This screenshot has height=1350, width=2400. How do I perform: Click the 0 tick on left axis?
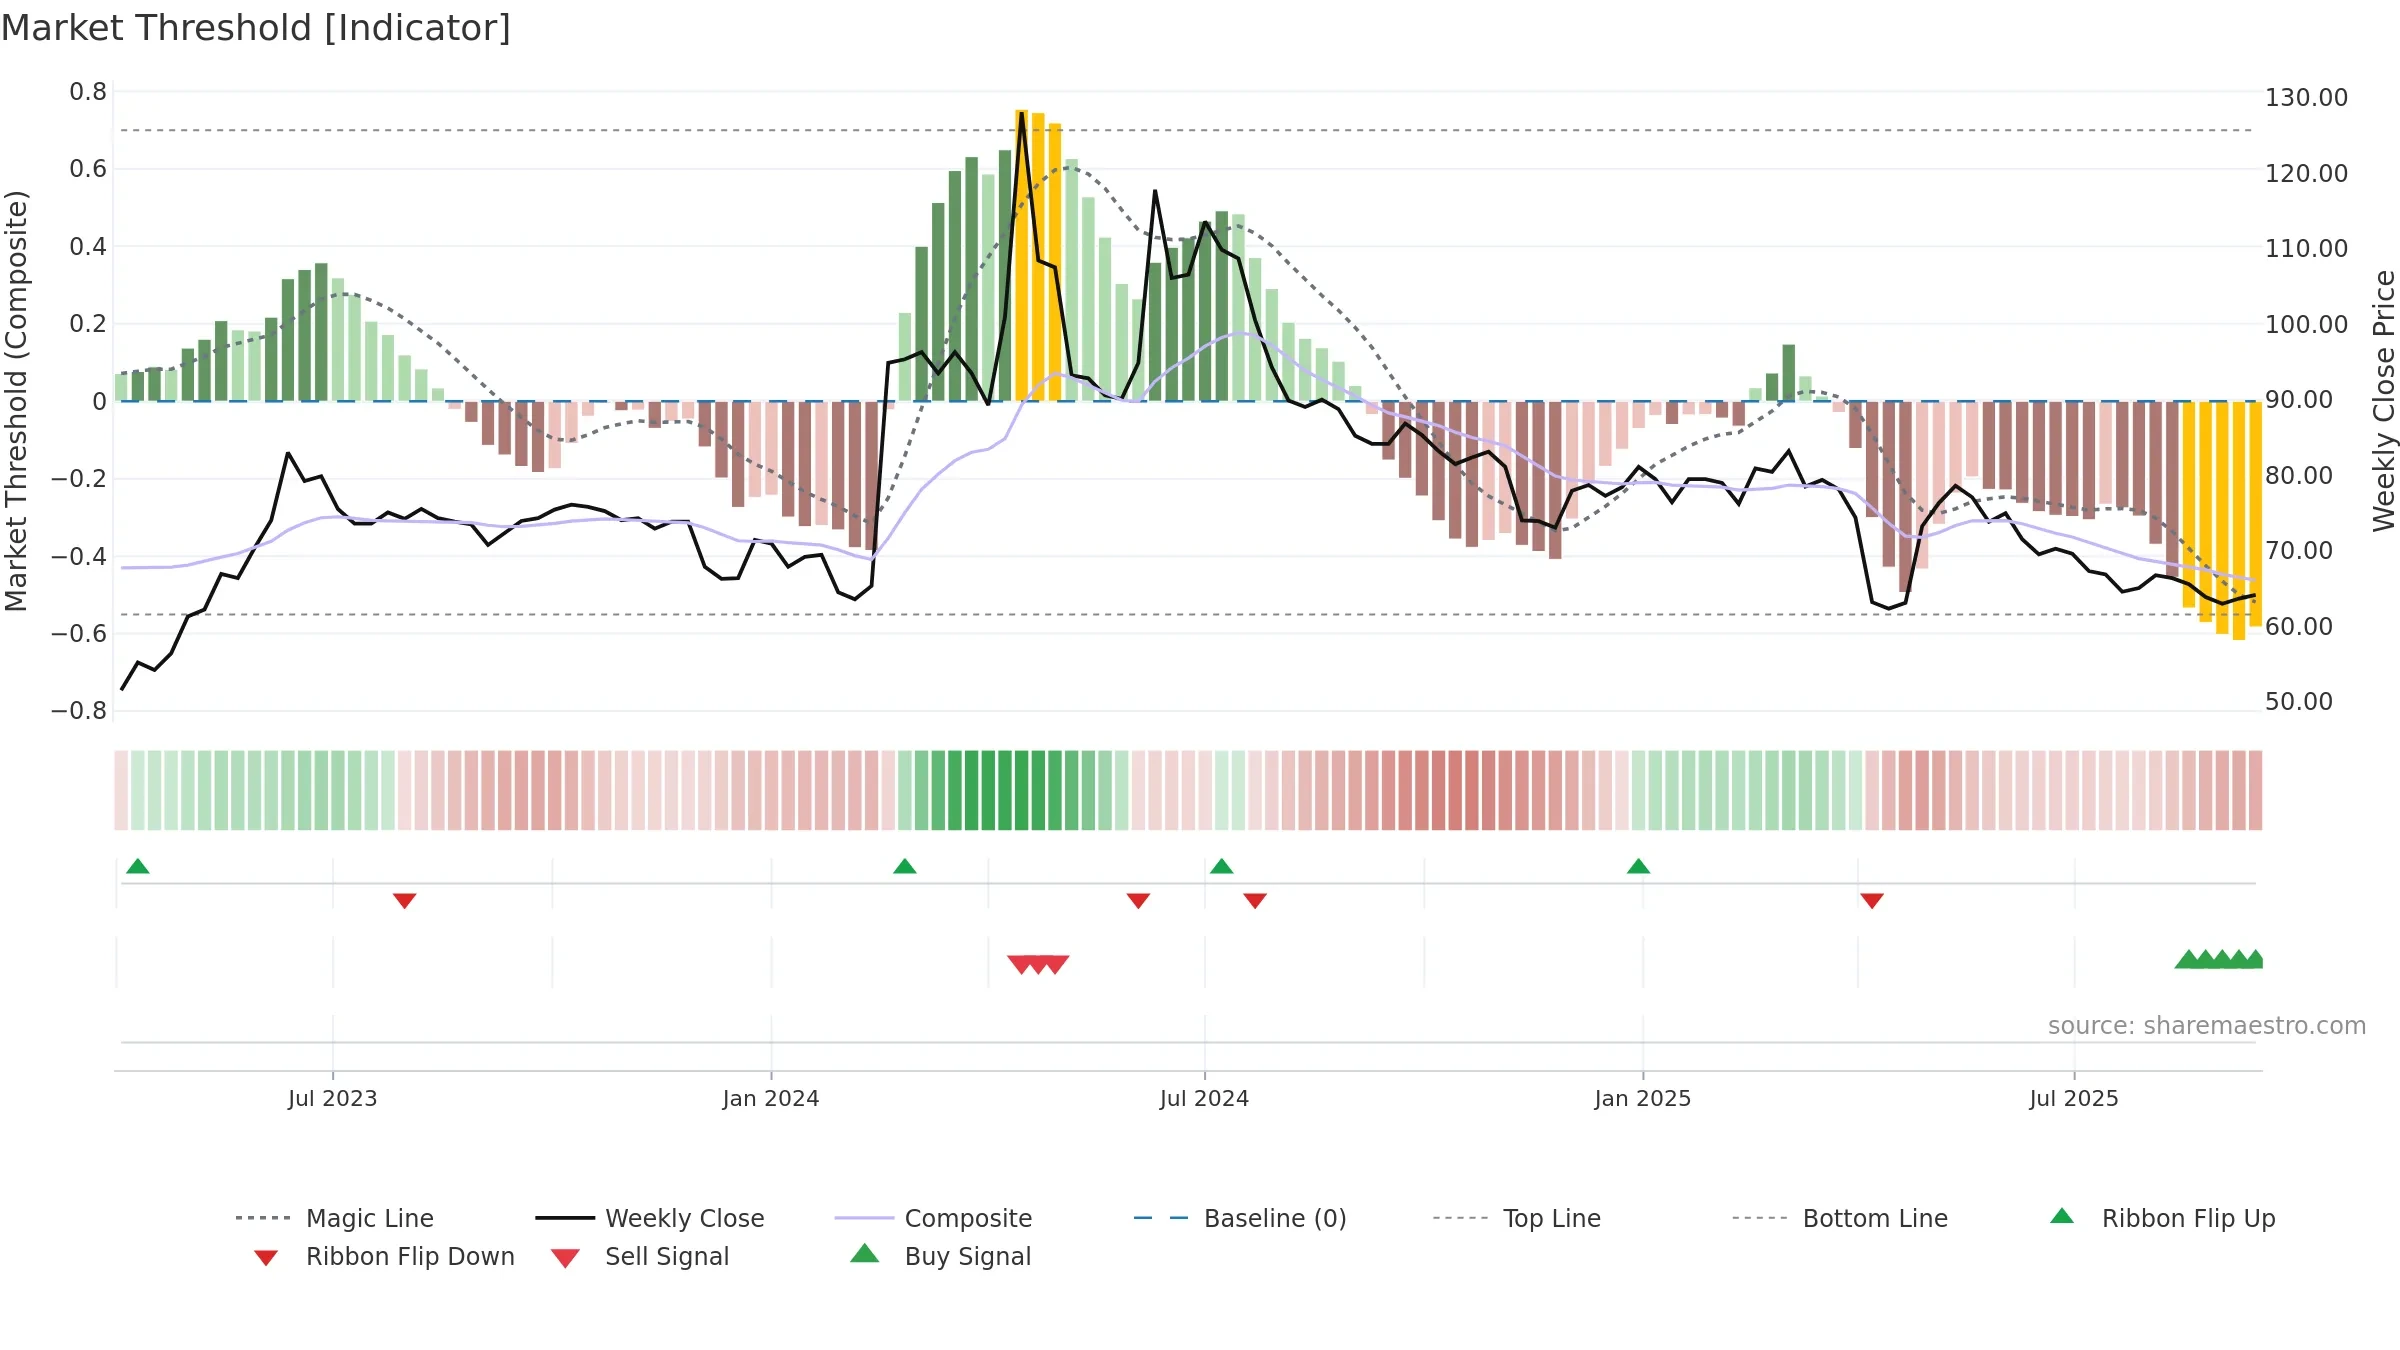(x=99, y=401)
